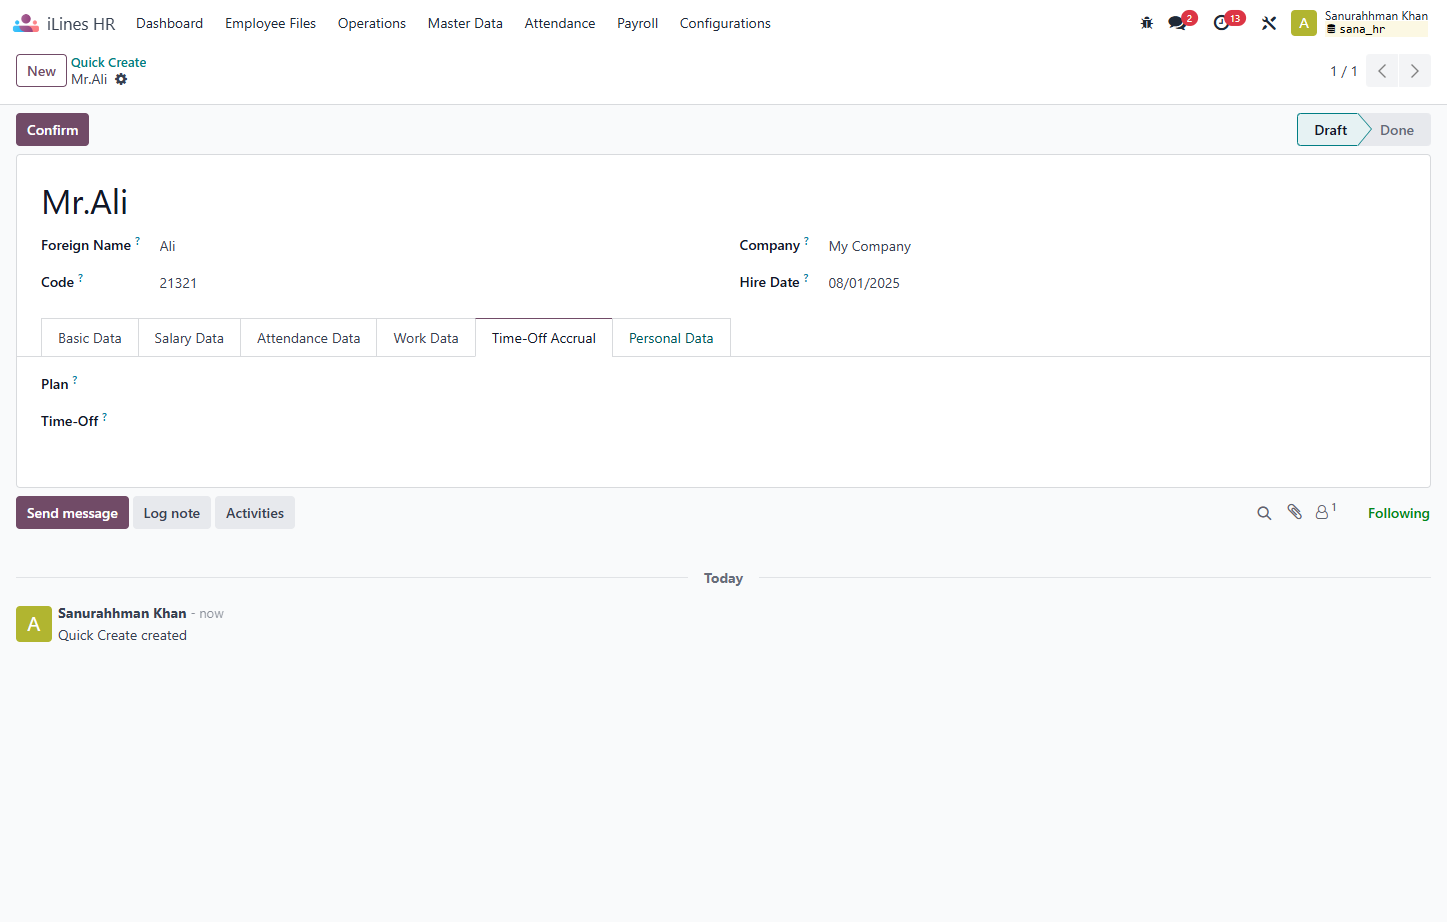This screenshot has height=922, width=1447.
Task: Open the Dashboard menu
Action: (x=169, y=23)
